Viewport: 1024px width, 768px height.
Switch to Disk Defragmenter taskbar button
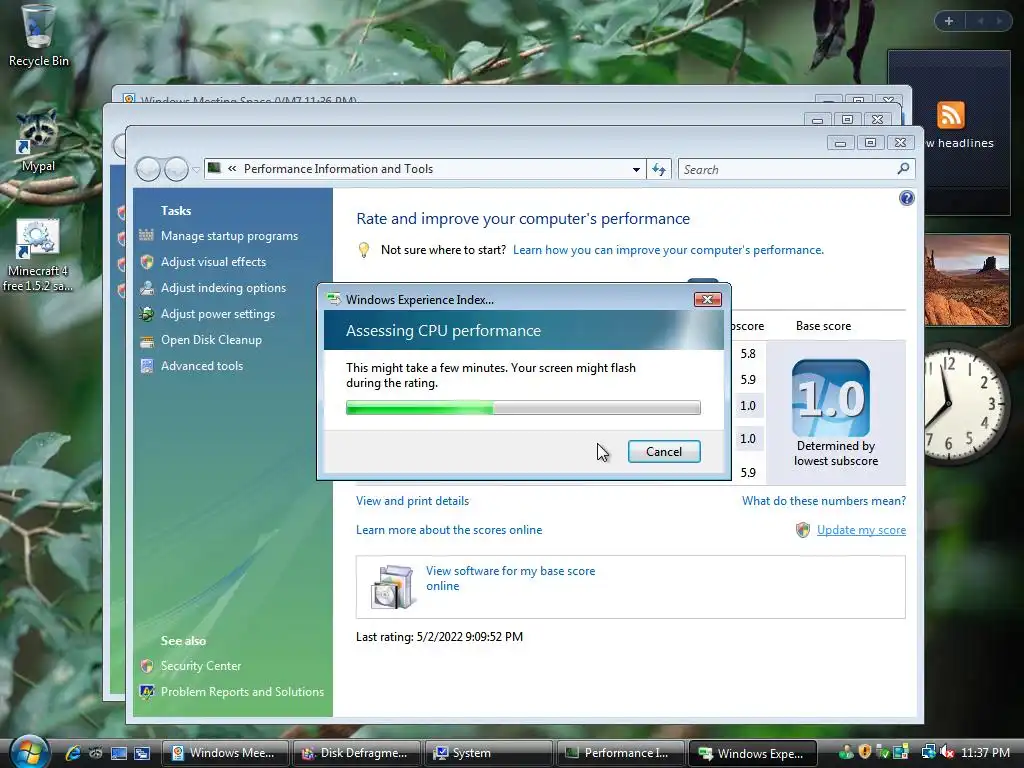[356, 753]
